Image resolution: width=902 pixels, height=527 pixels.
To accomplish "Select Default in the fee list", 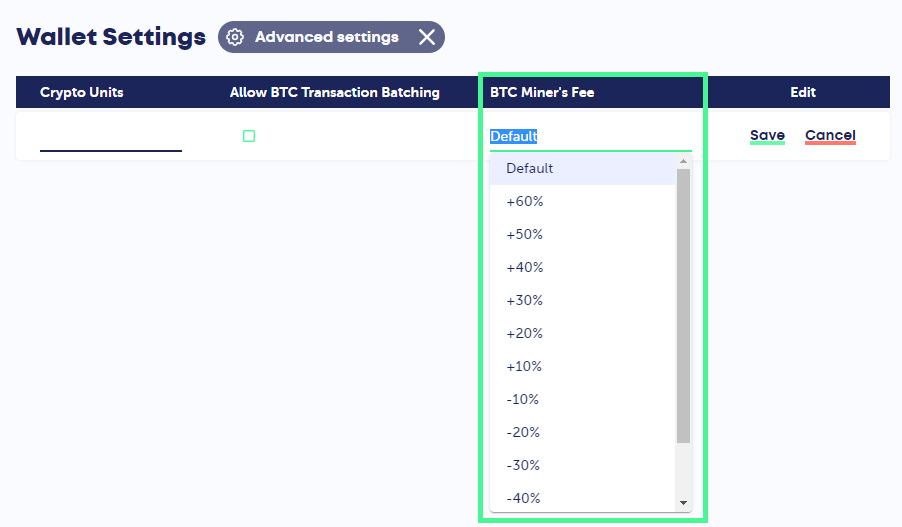I will click(x=530, y=168).
